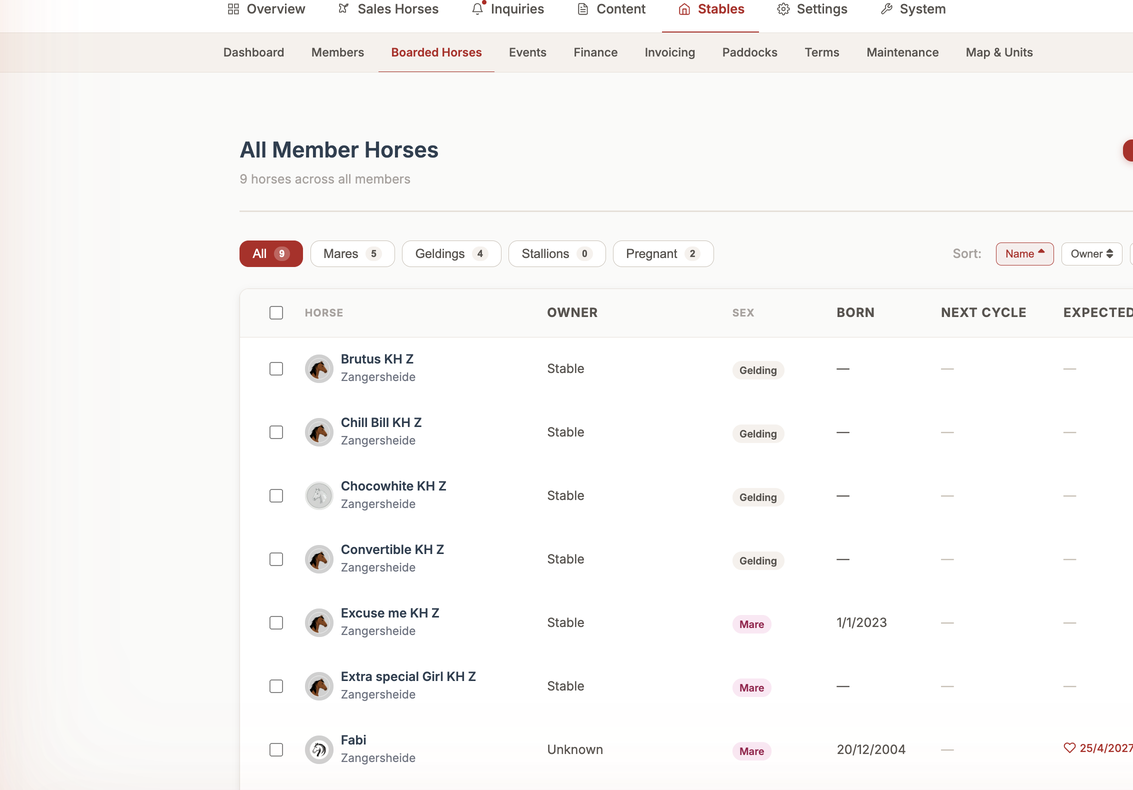
Task: Click the Sales Horses horse icon
Action: pyautogui.click(x=343, y=9)
